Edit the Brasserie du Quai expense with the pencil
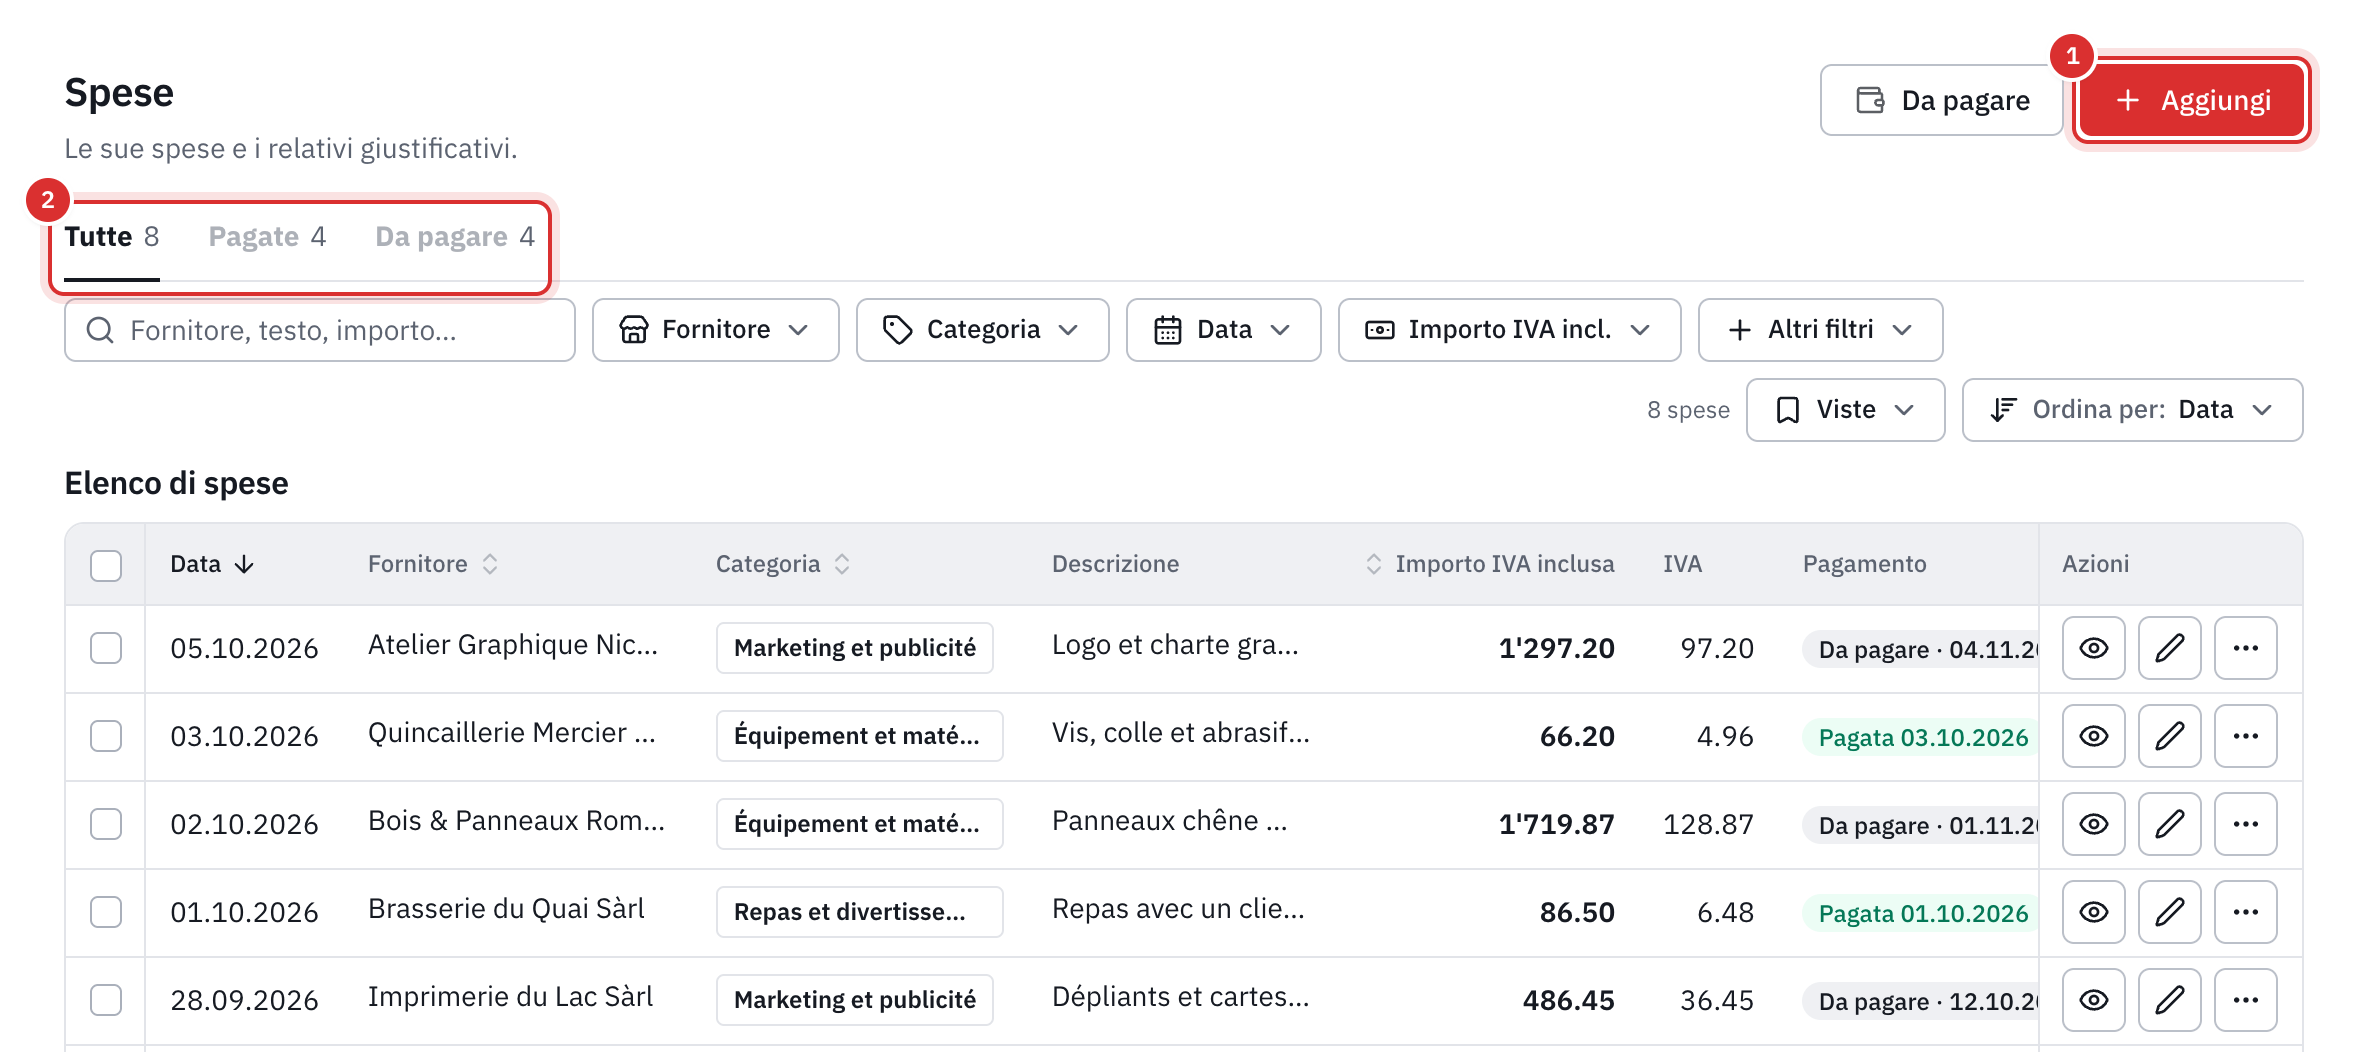Screen dimensions: 2368x1052 click(x=2169, y=912)
